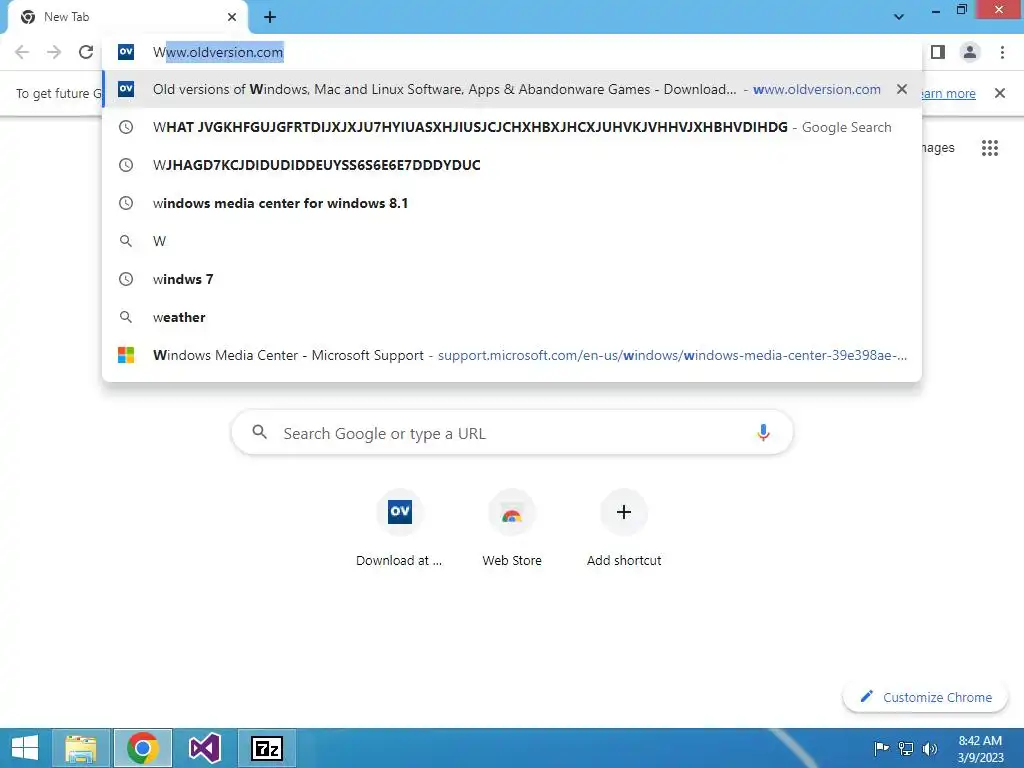Open 7-Zip from the taskbar
This screenshot has width=1024, height=768.
(x=267, y=748)
